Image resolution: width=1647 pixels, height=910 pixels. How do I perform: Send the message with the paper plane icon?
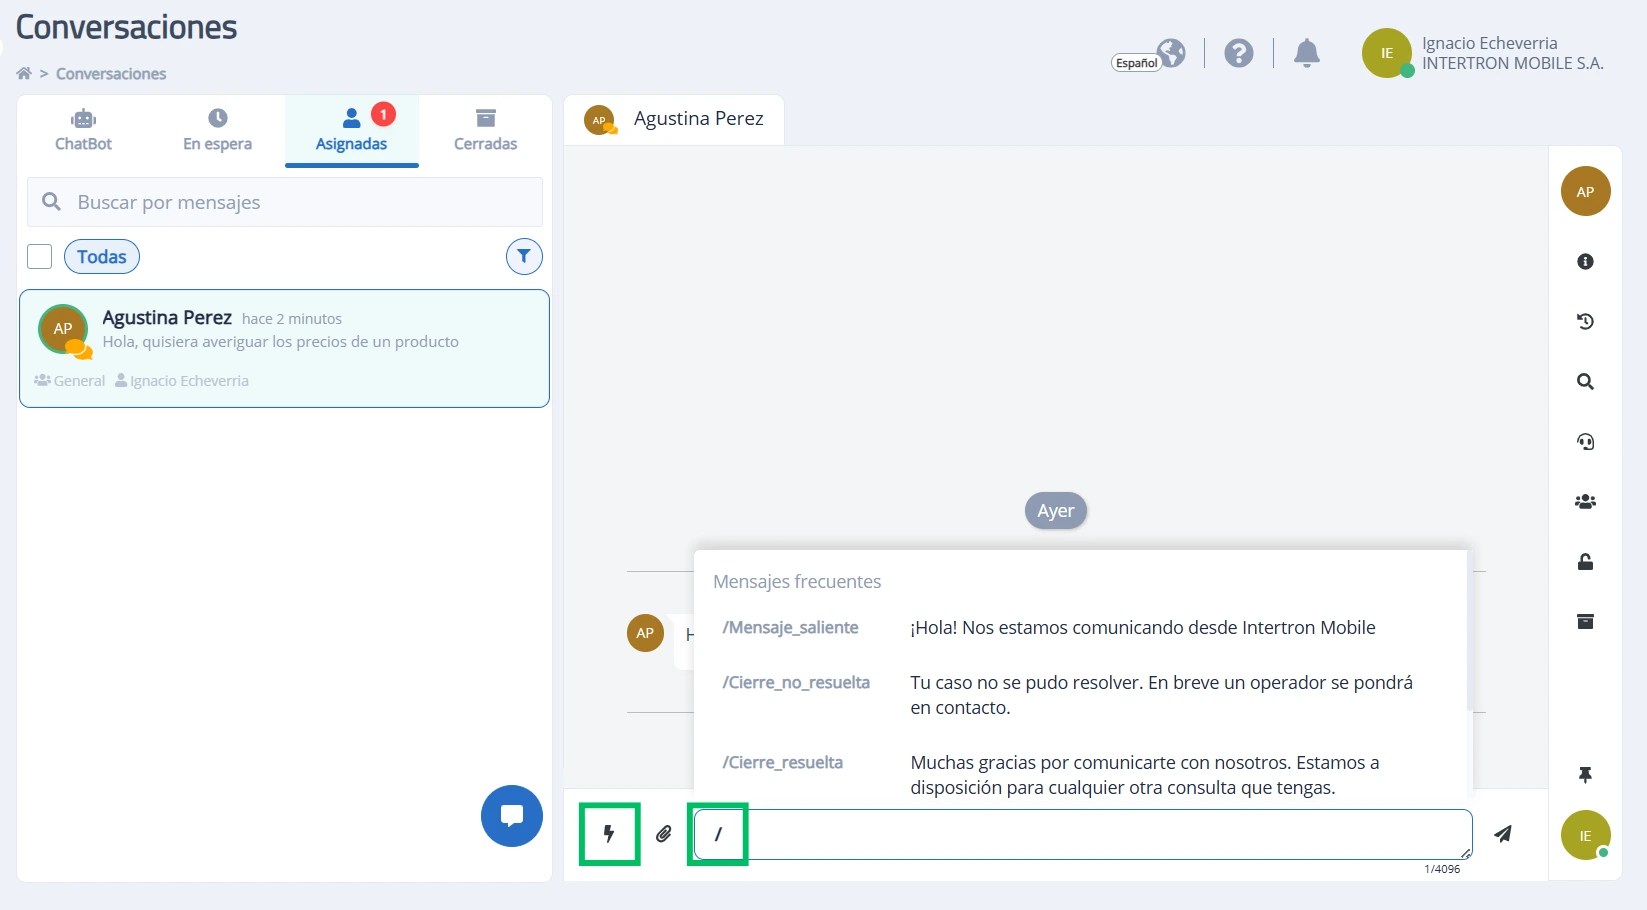(1503, 834)
